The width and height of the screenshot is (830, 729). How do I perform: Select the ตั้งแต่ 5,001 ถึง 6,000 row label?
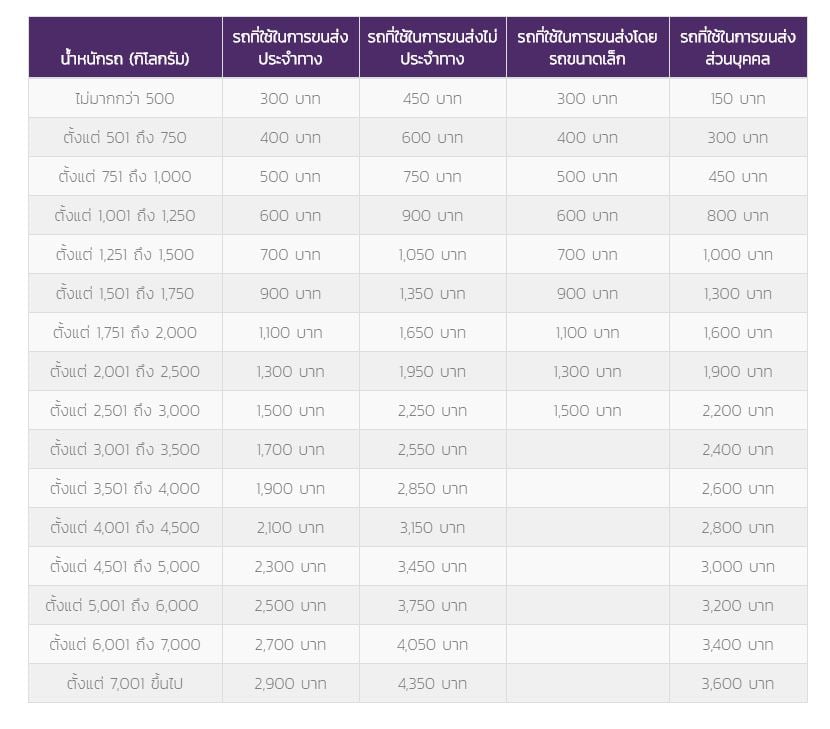click(122, 605)
